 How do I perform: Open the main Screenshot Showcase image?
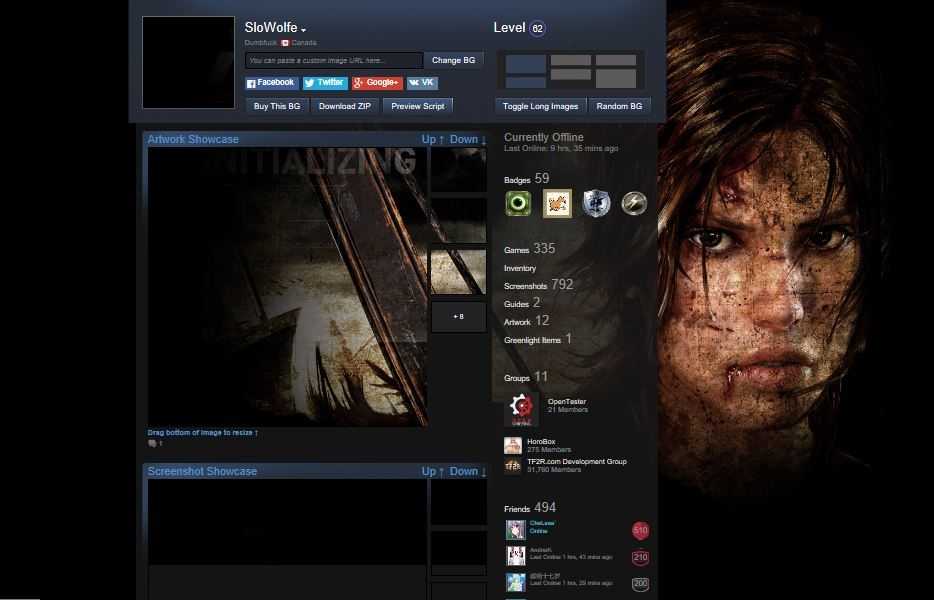[287, 521]
